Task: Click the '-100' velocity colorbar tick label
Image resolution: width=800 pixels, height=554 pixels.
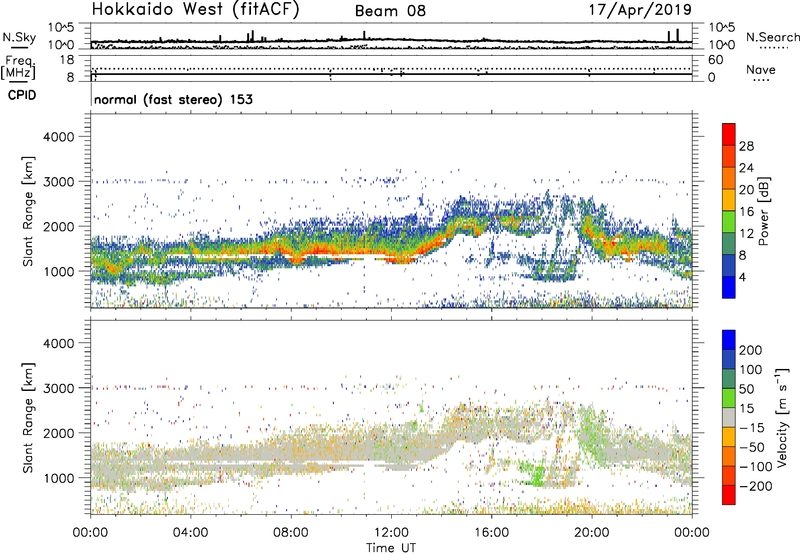Action: [x=756, y=467]
